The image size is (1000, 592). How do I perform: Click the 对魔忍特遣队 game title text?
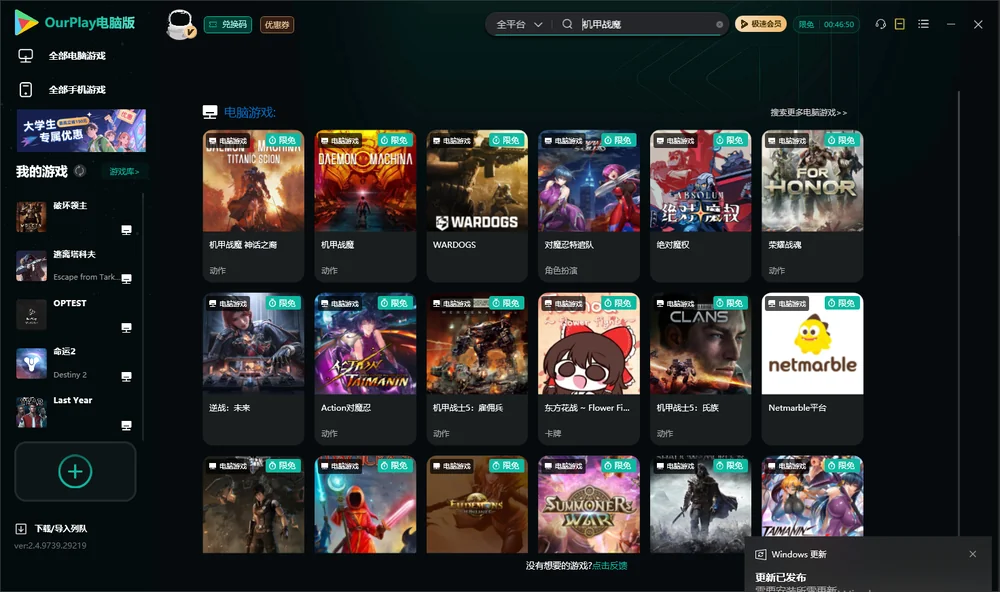(x=569, y=245)
